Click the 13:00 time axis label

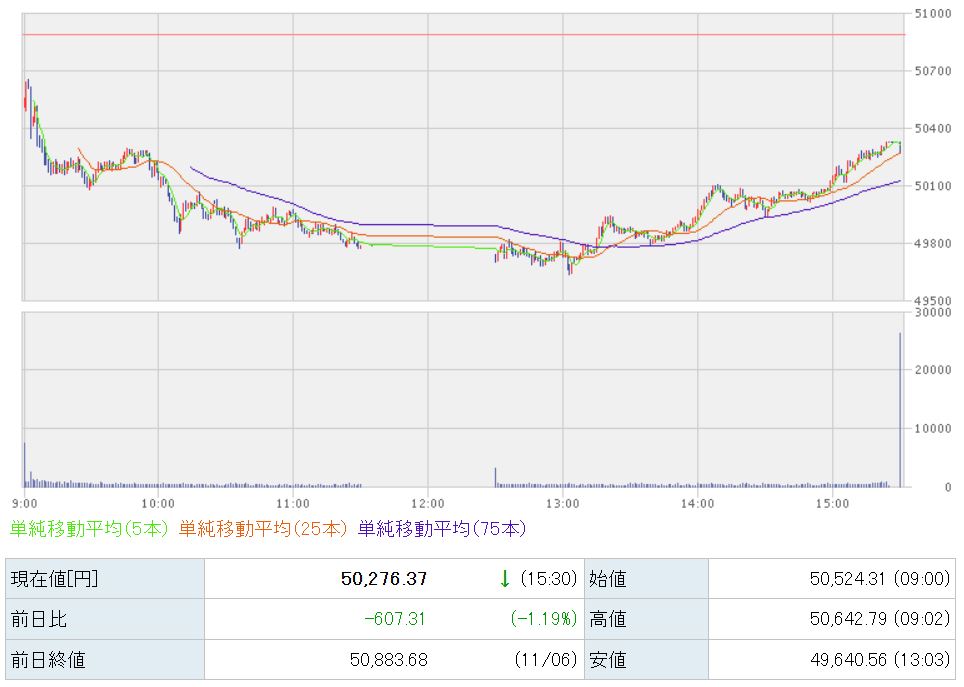click(x=562, y=502)
